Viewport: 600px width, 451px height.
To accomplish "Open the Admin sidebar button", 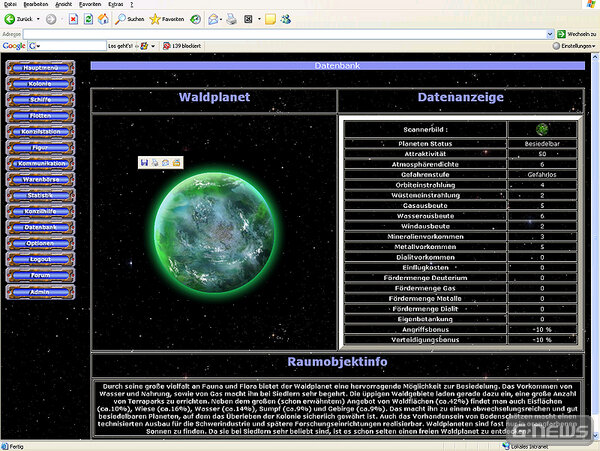I will pyautogui.click(x=40, y=292).
